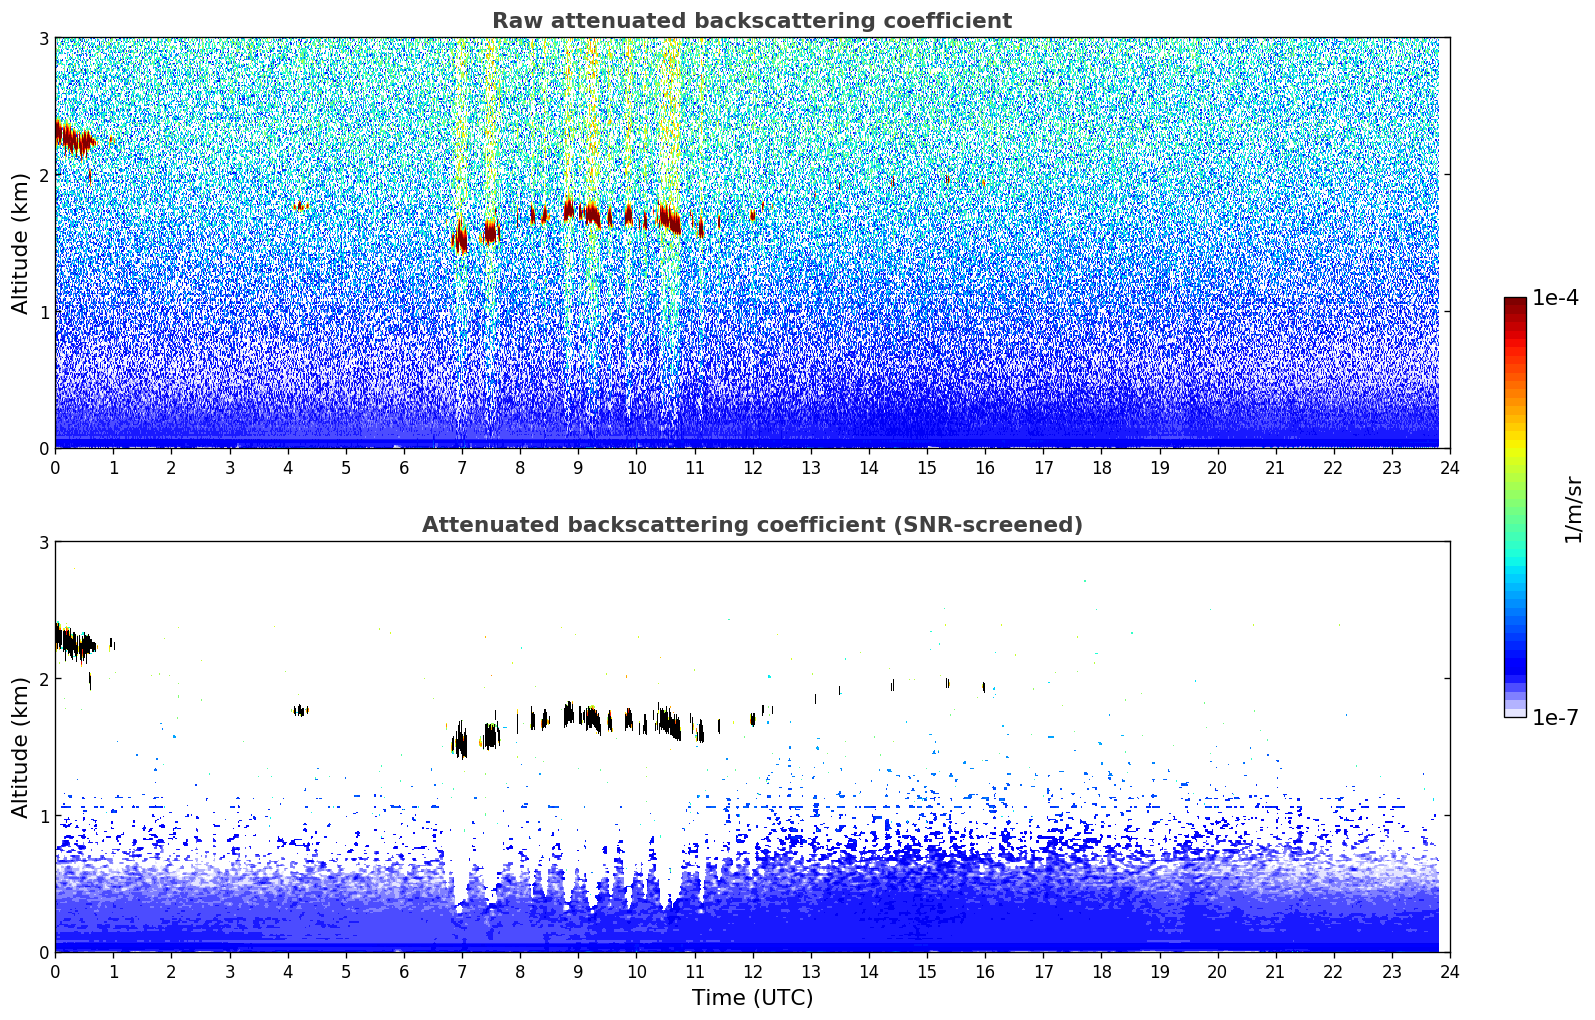Viewport: 1595px width, 1020px height.
Task: Click the black cloud feature near 7 UTC in bottom plot
Action: 460,741
